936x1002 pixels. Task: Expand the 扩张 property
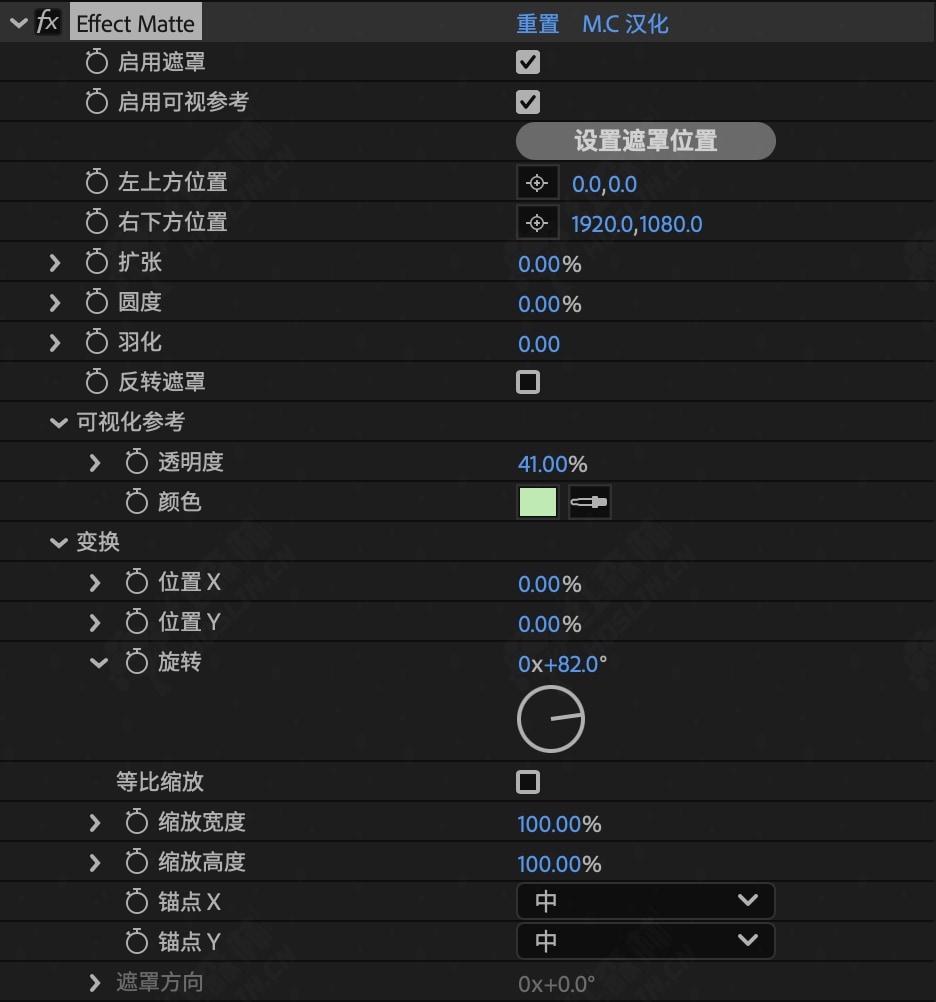click(55, 263)
